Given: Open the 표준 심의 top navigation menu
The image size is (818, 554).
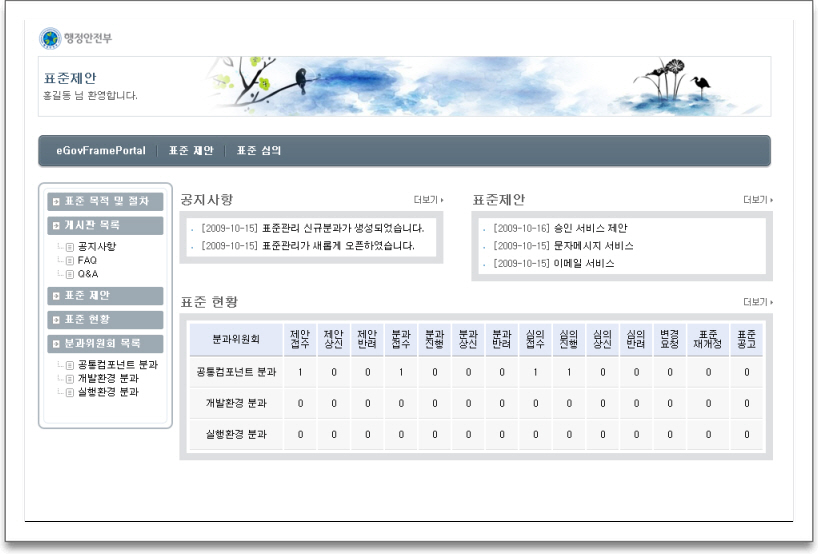Looking at the screenshot, I should tap(259, 151).
